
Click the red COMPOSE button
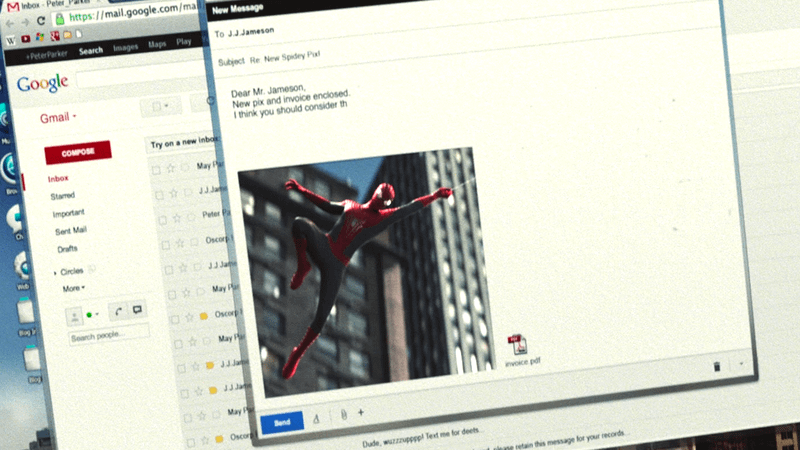tap(78, 153)
